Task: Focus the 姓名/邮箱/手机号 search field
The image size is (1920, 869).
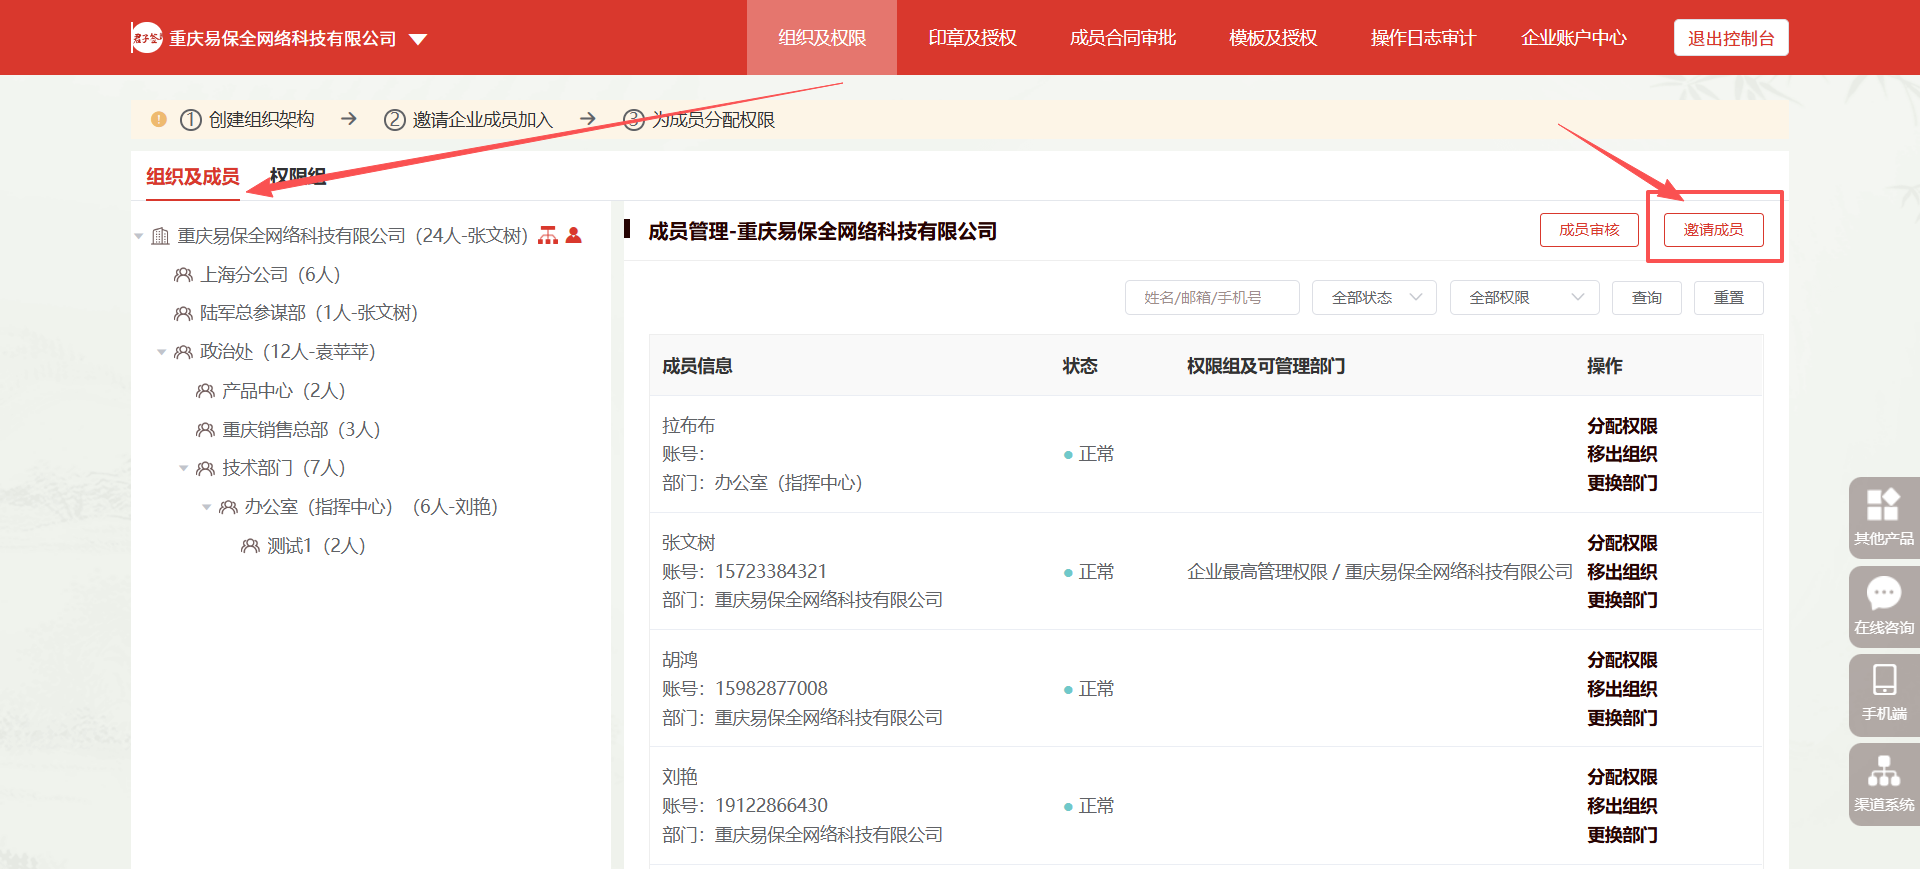Action: pyautogui.click(x=1212, y=298)
